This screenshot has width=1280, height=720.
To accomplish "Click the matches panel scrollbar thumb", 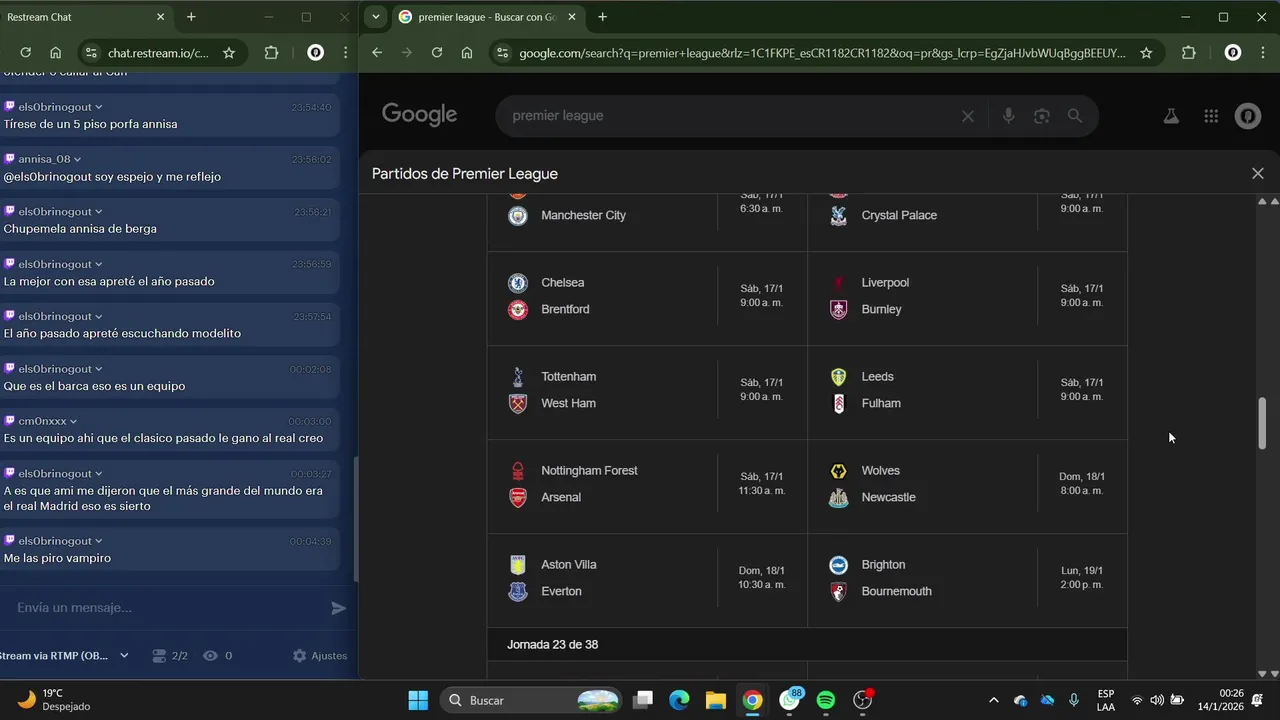I will [1262, 423].
